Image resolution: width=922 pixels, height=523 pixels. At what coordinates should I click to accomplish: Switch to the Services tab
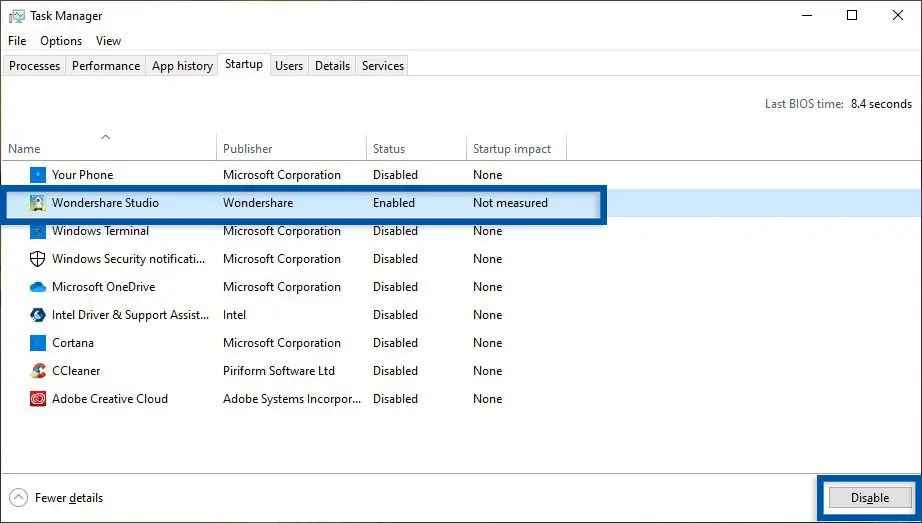click(x=383, y=66)
